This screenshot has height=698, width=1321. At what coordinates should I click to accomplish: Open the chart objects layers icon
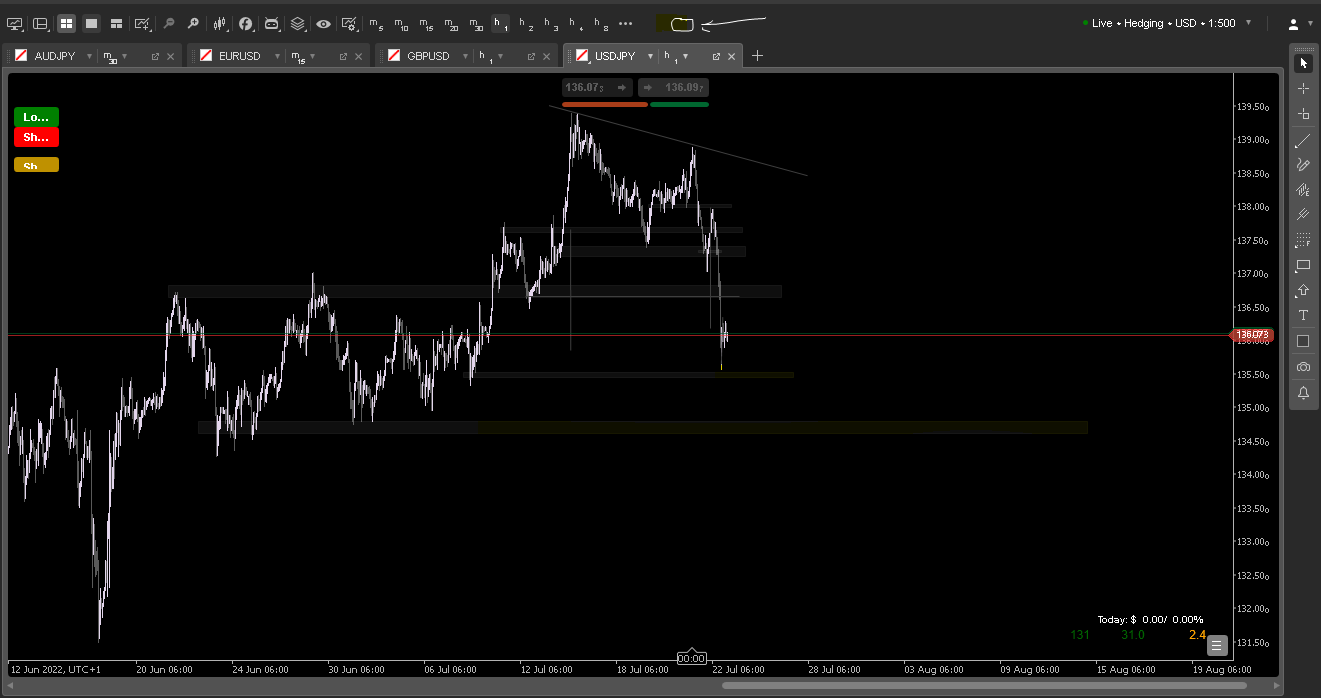[x=298, y=23]
